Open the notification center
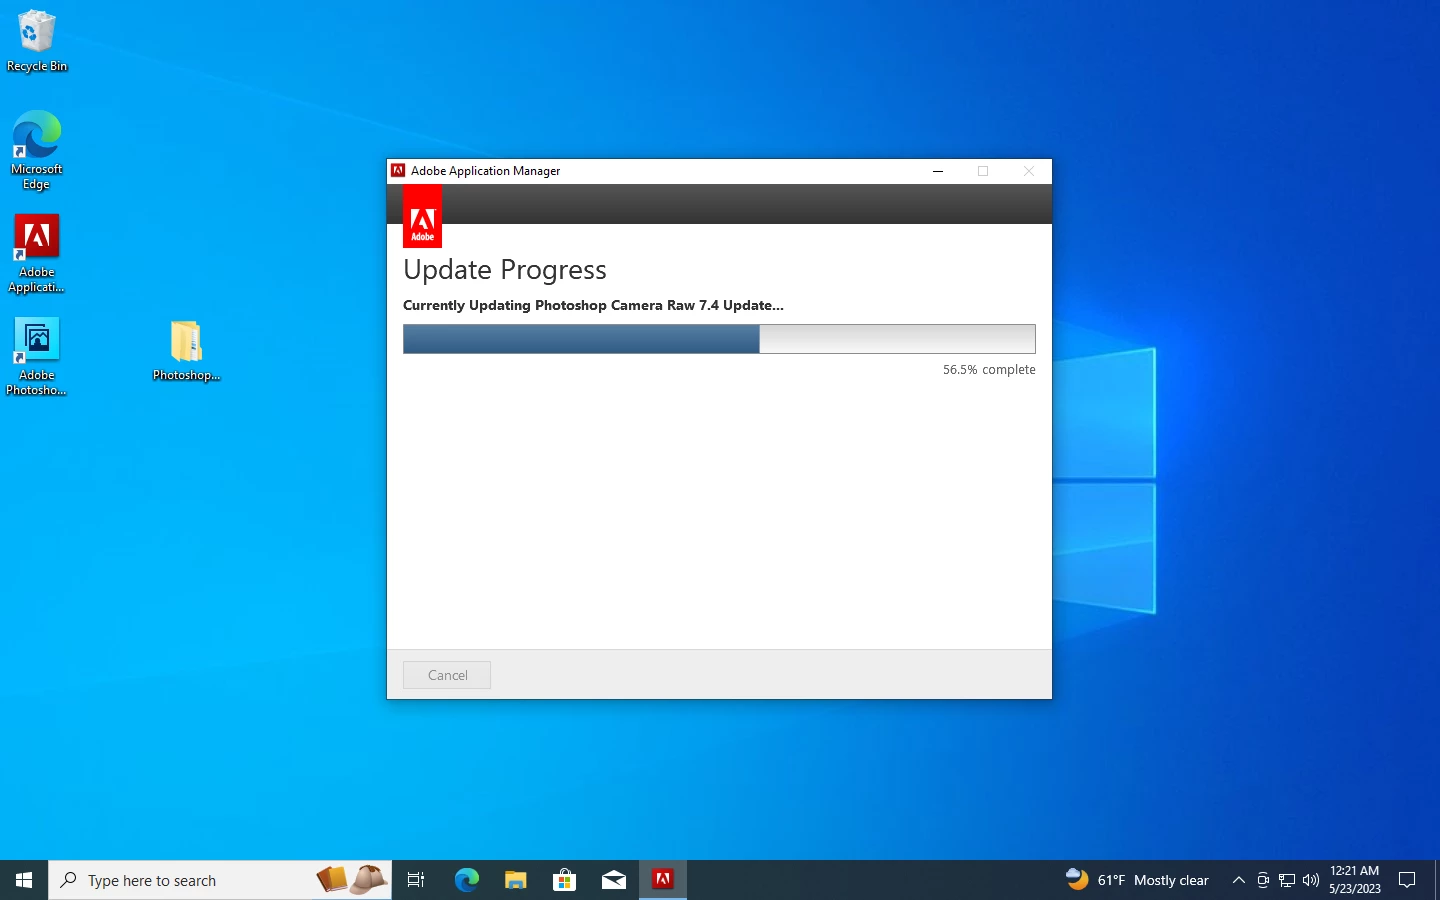Screen dimensions: 1440x900 [1408, 880]
